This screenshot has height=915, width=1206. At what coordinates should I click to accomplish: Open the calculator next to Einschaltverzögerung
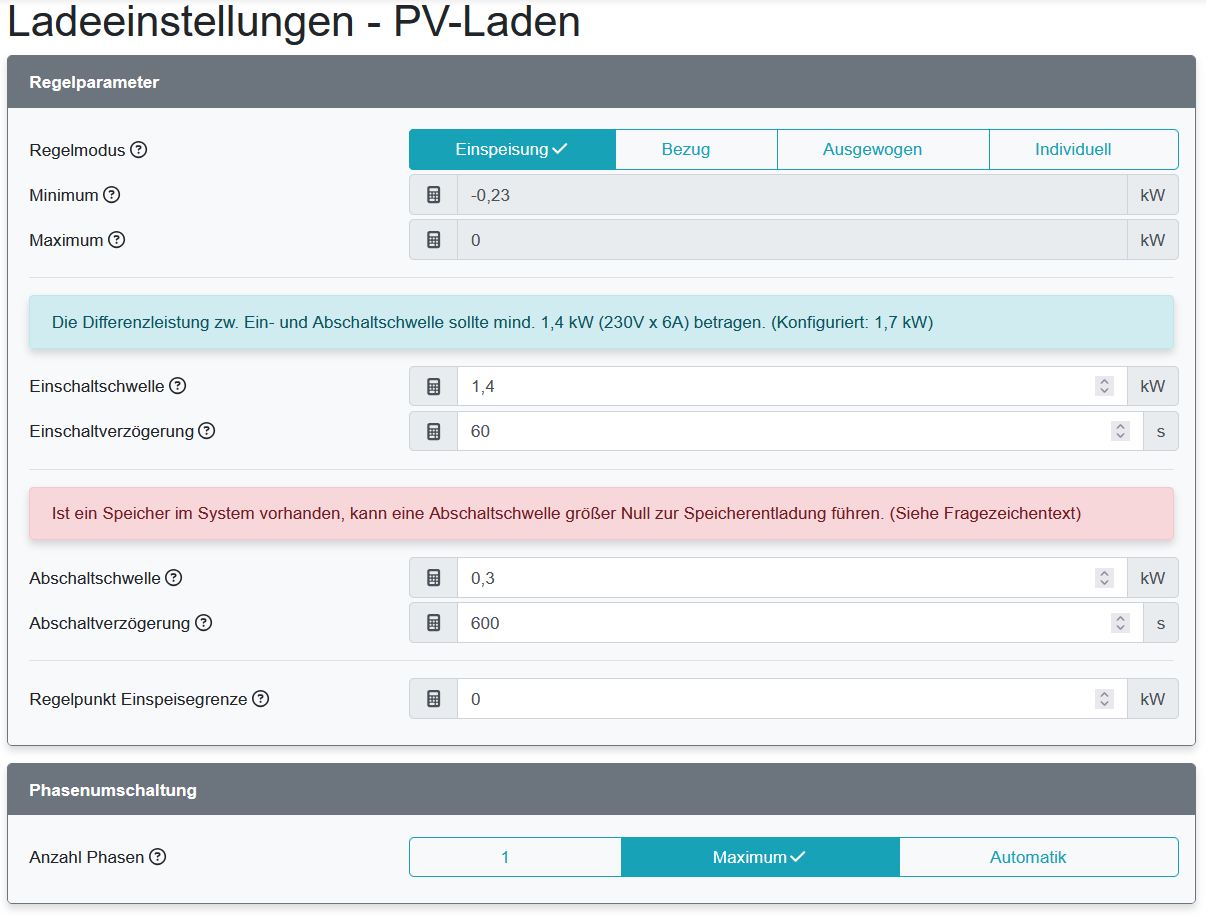[x=433, y=431]
